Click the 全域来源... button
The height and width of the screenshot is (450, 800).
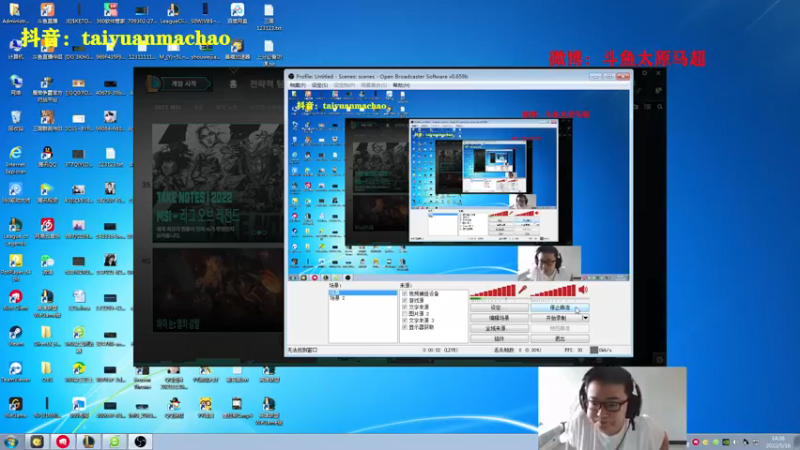tap(498, 328)
